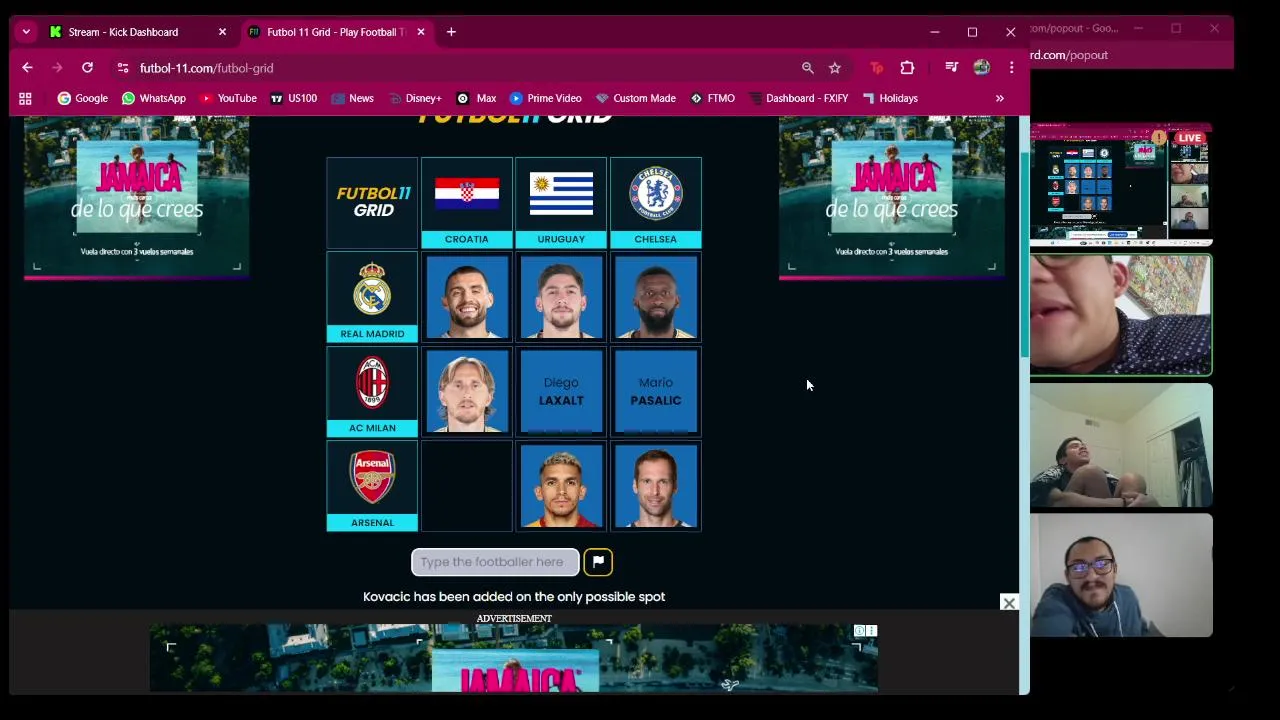Screen dimensions: 1280x720
Task: Open the Google bookmark
Action: [82, 98]
